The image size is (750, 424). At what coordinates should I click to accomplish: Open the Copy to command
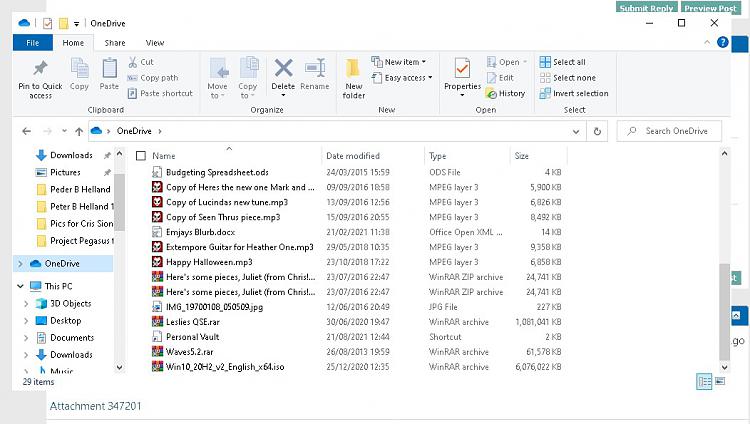coord(248,78)
